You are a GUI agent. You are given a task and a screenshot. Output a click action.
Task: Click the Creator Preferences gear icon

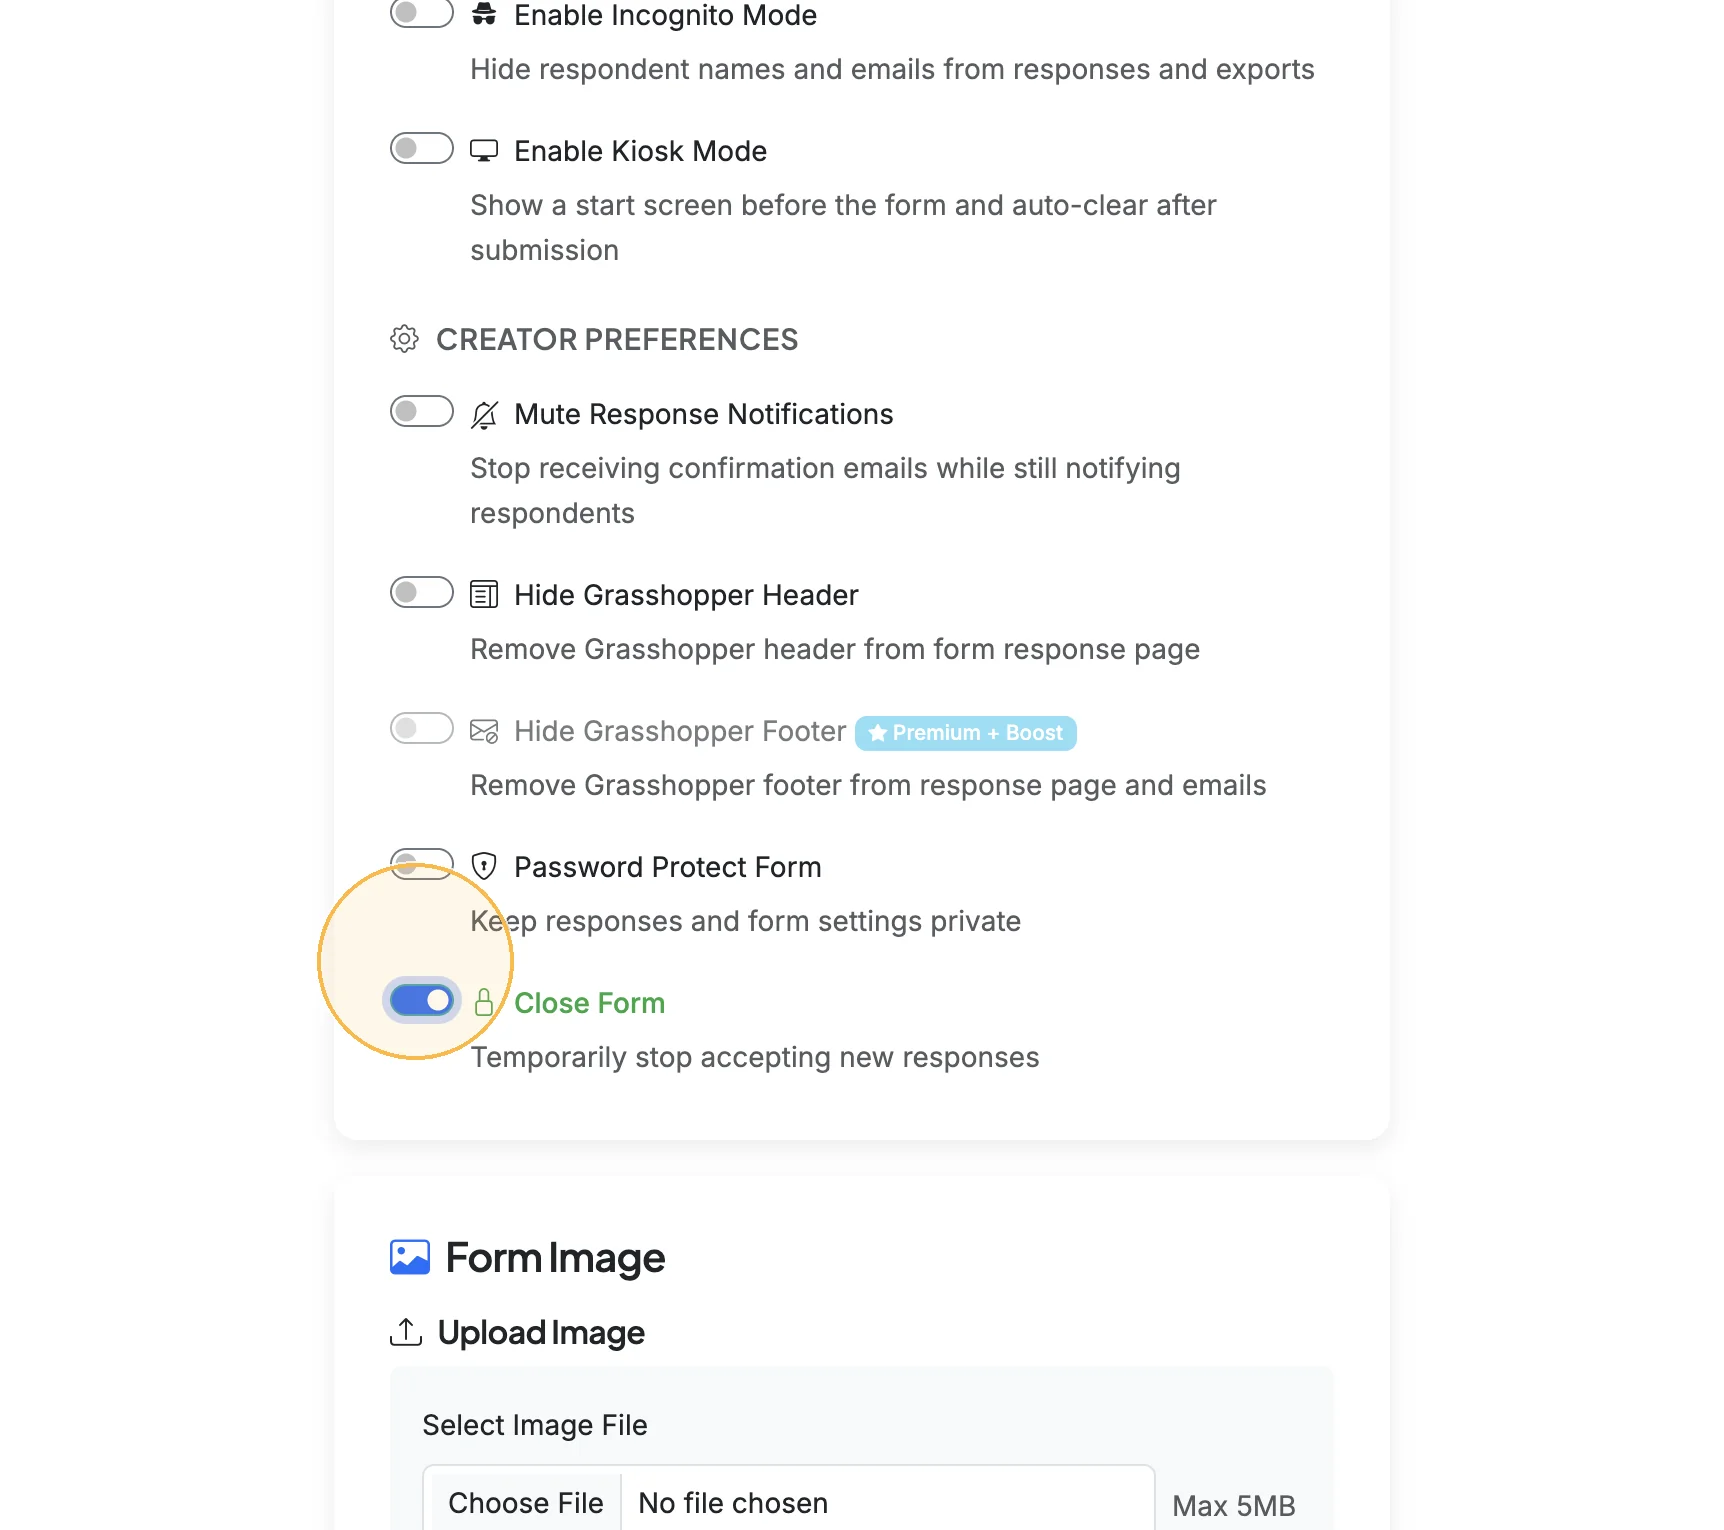tap(404, 339)
